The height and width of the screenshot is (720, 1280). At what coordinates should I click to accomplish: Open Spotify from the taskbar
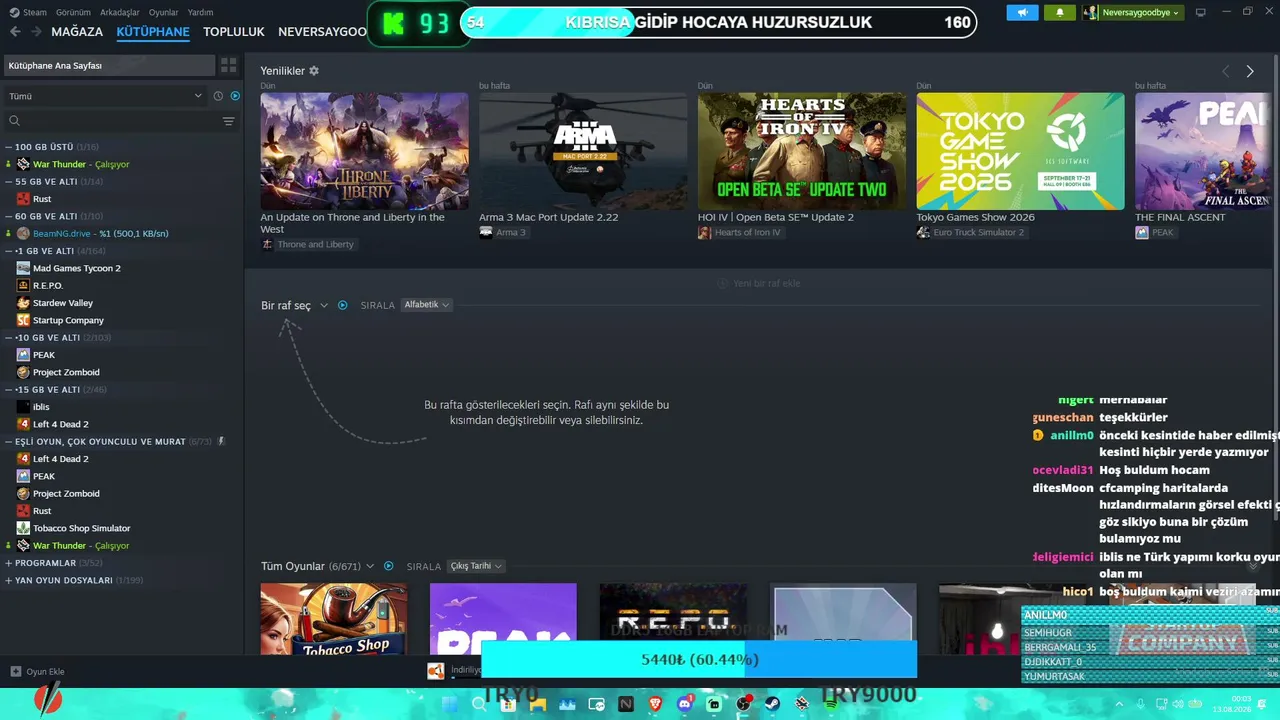click(832, 704)
